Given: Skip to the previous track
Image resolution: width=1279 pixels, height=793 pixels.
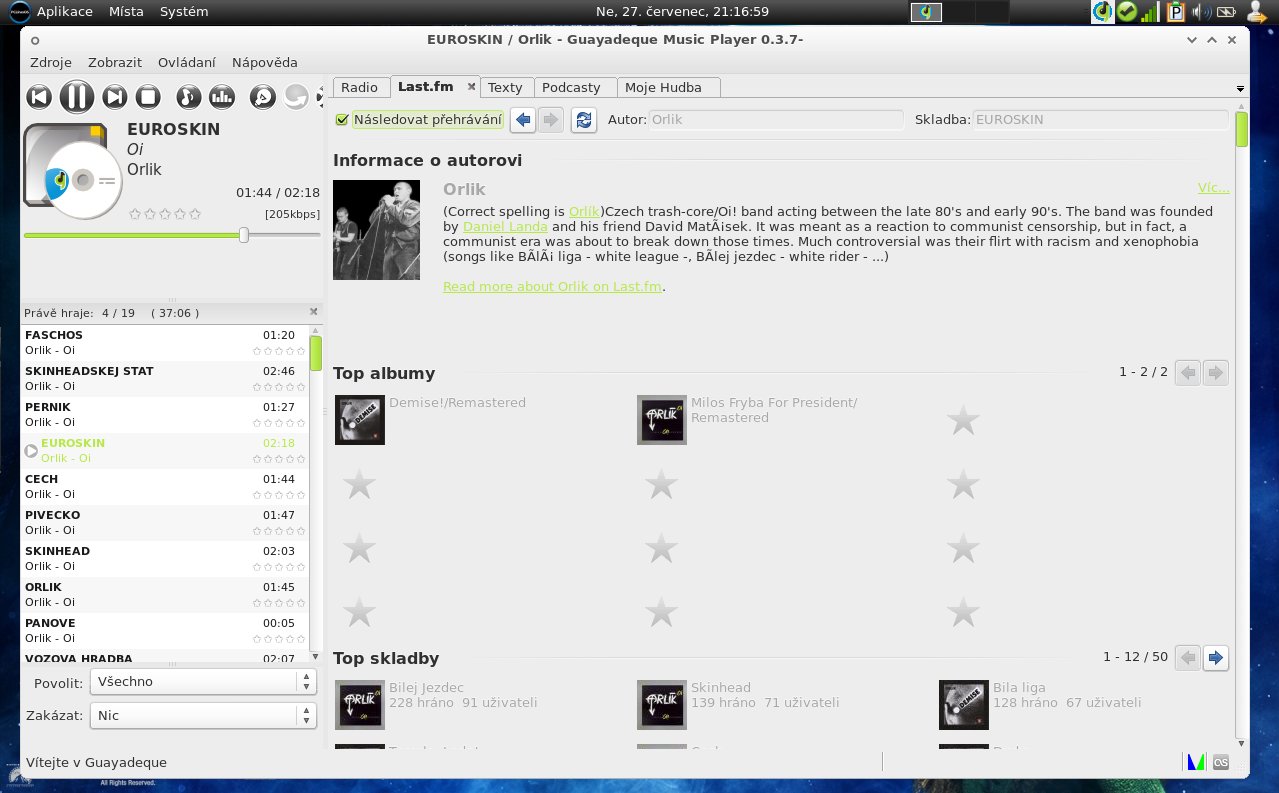Looking at the screenshot, I should tap(39, 97).
